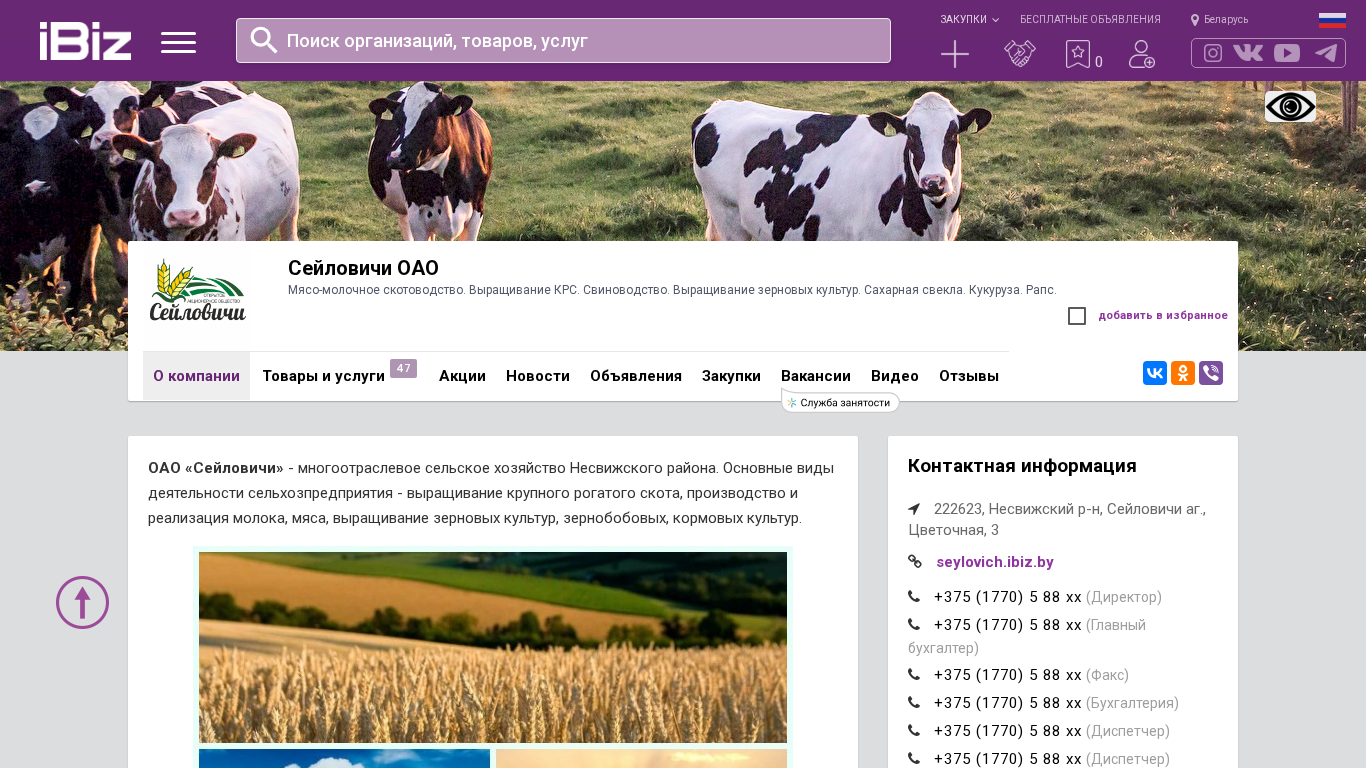
Task: Click the magnifier search icon
Action: pos(264,40)
